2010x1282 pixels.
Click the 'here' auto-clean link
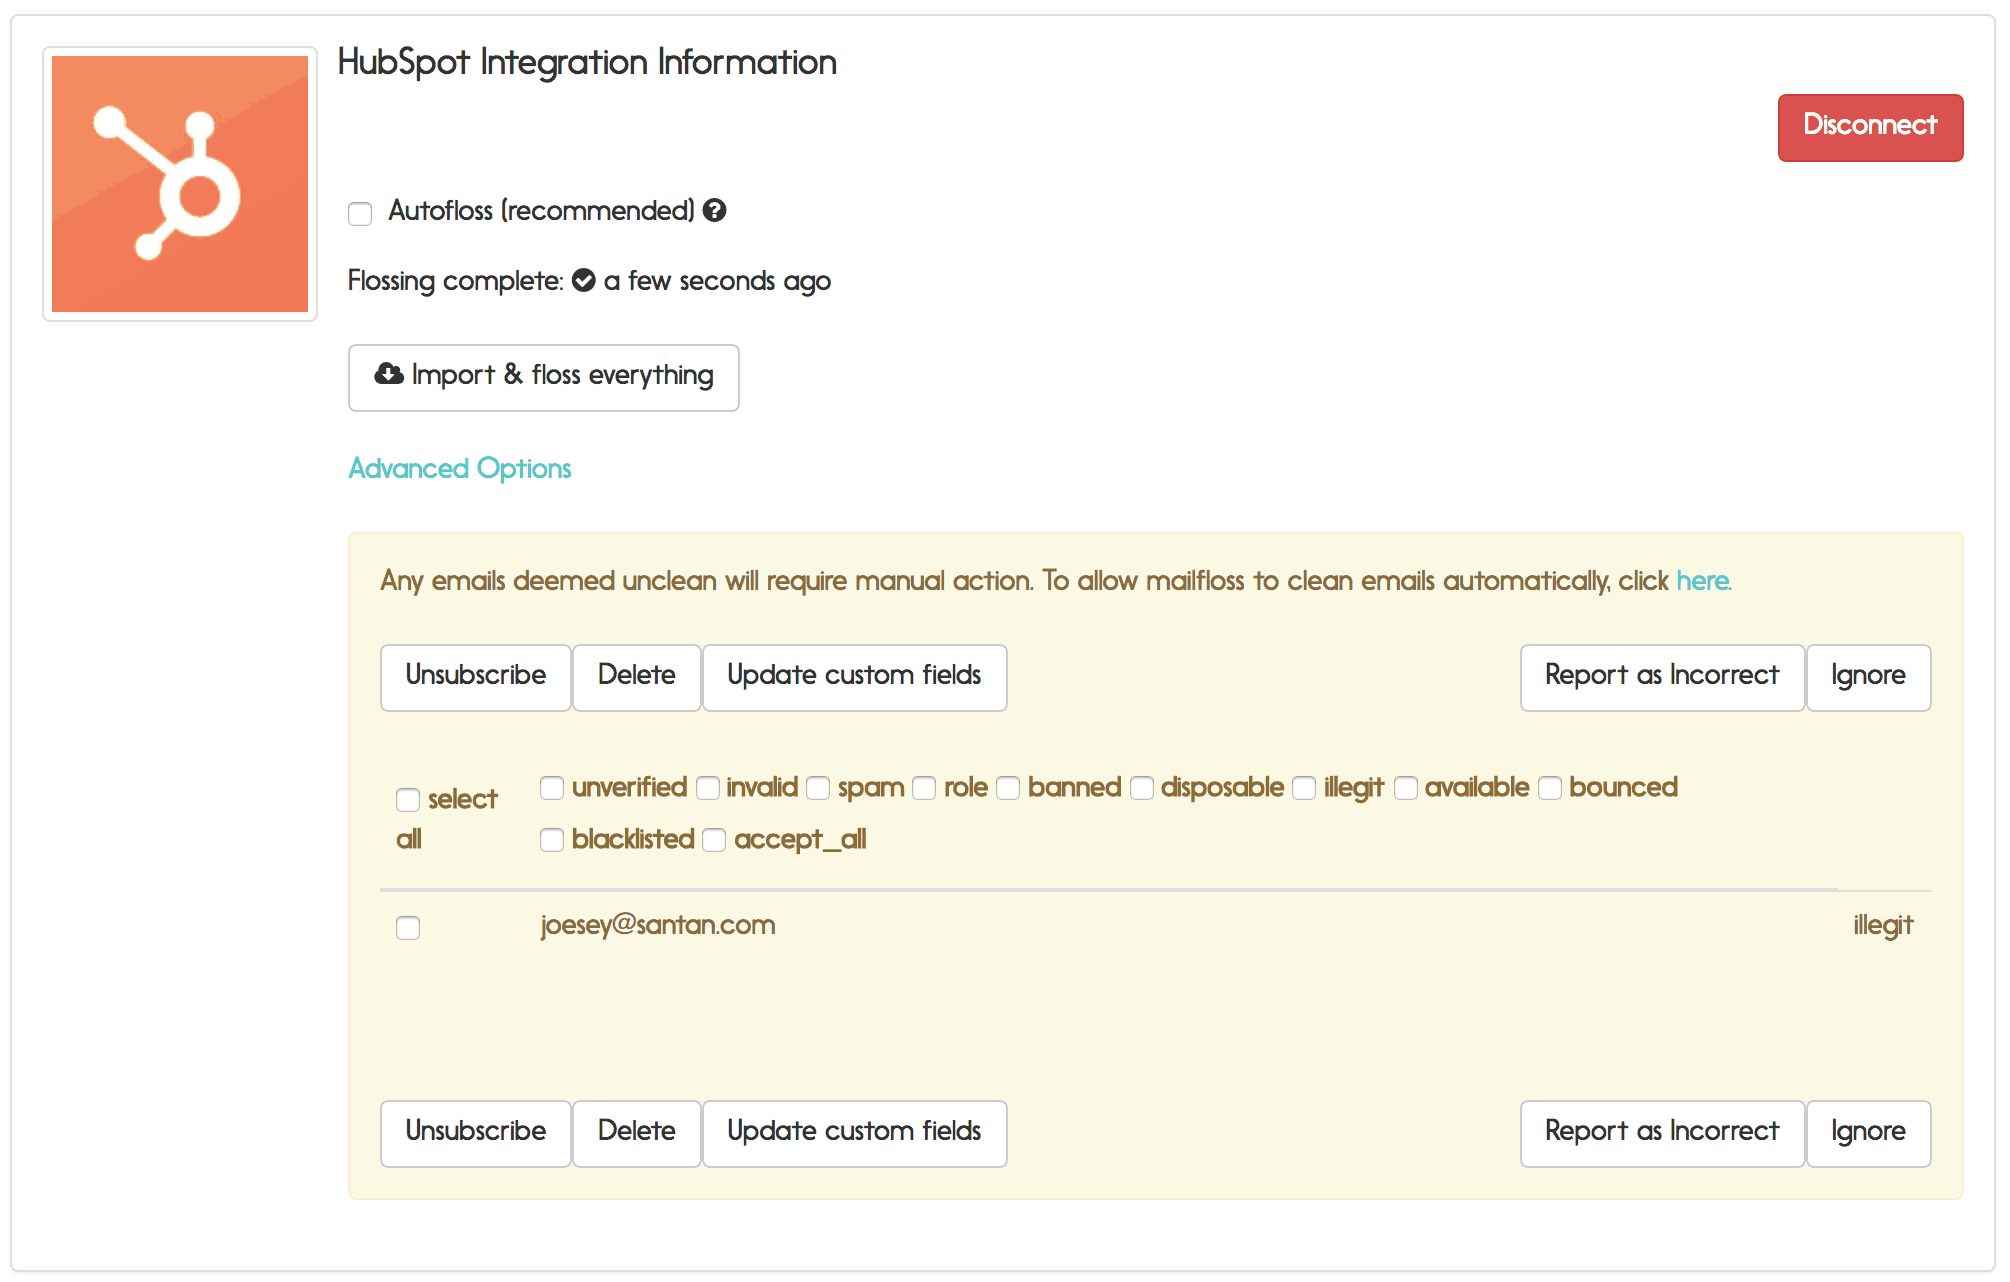coord(1704,581)
